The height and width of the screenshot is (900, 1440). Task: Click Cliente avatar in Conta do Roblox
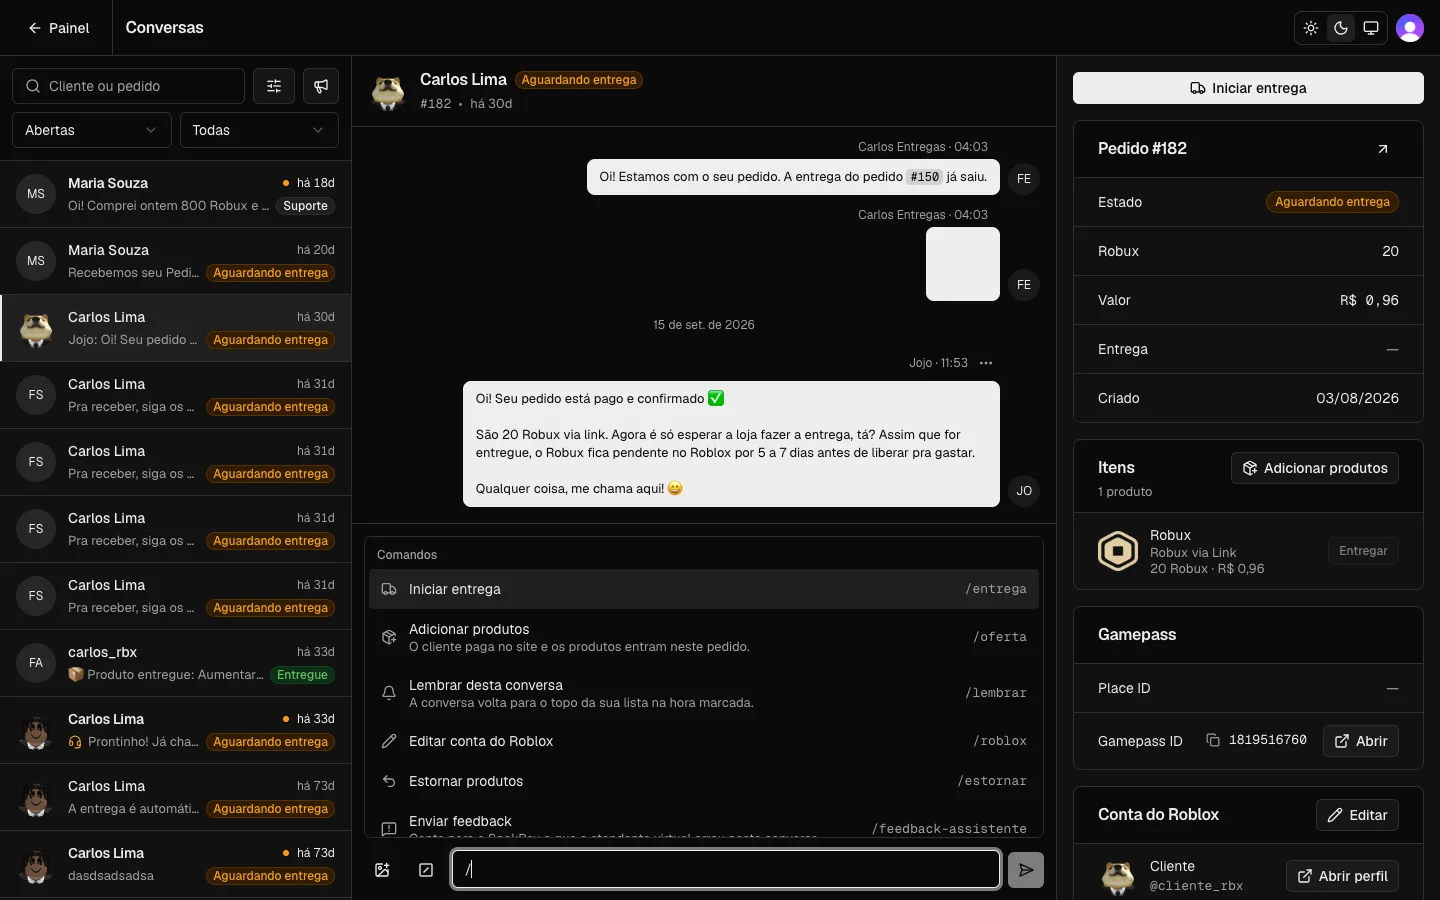(1118, 876)
